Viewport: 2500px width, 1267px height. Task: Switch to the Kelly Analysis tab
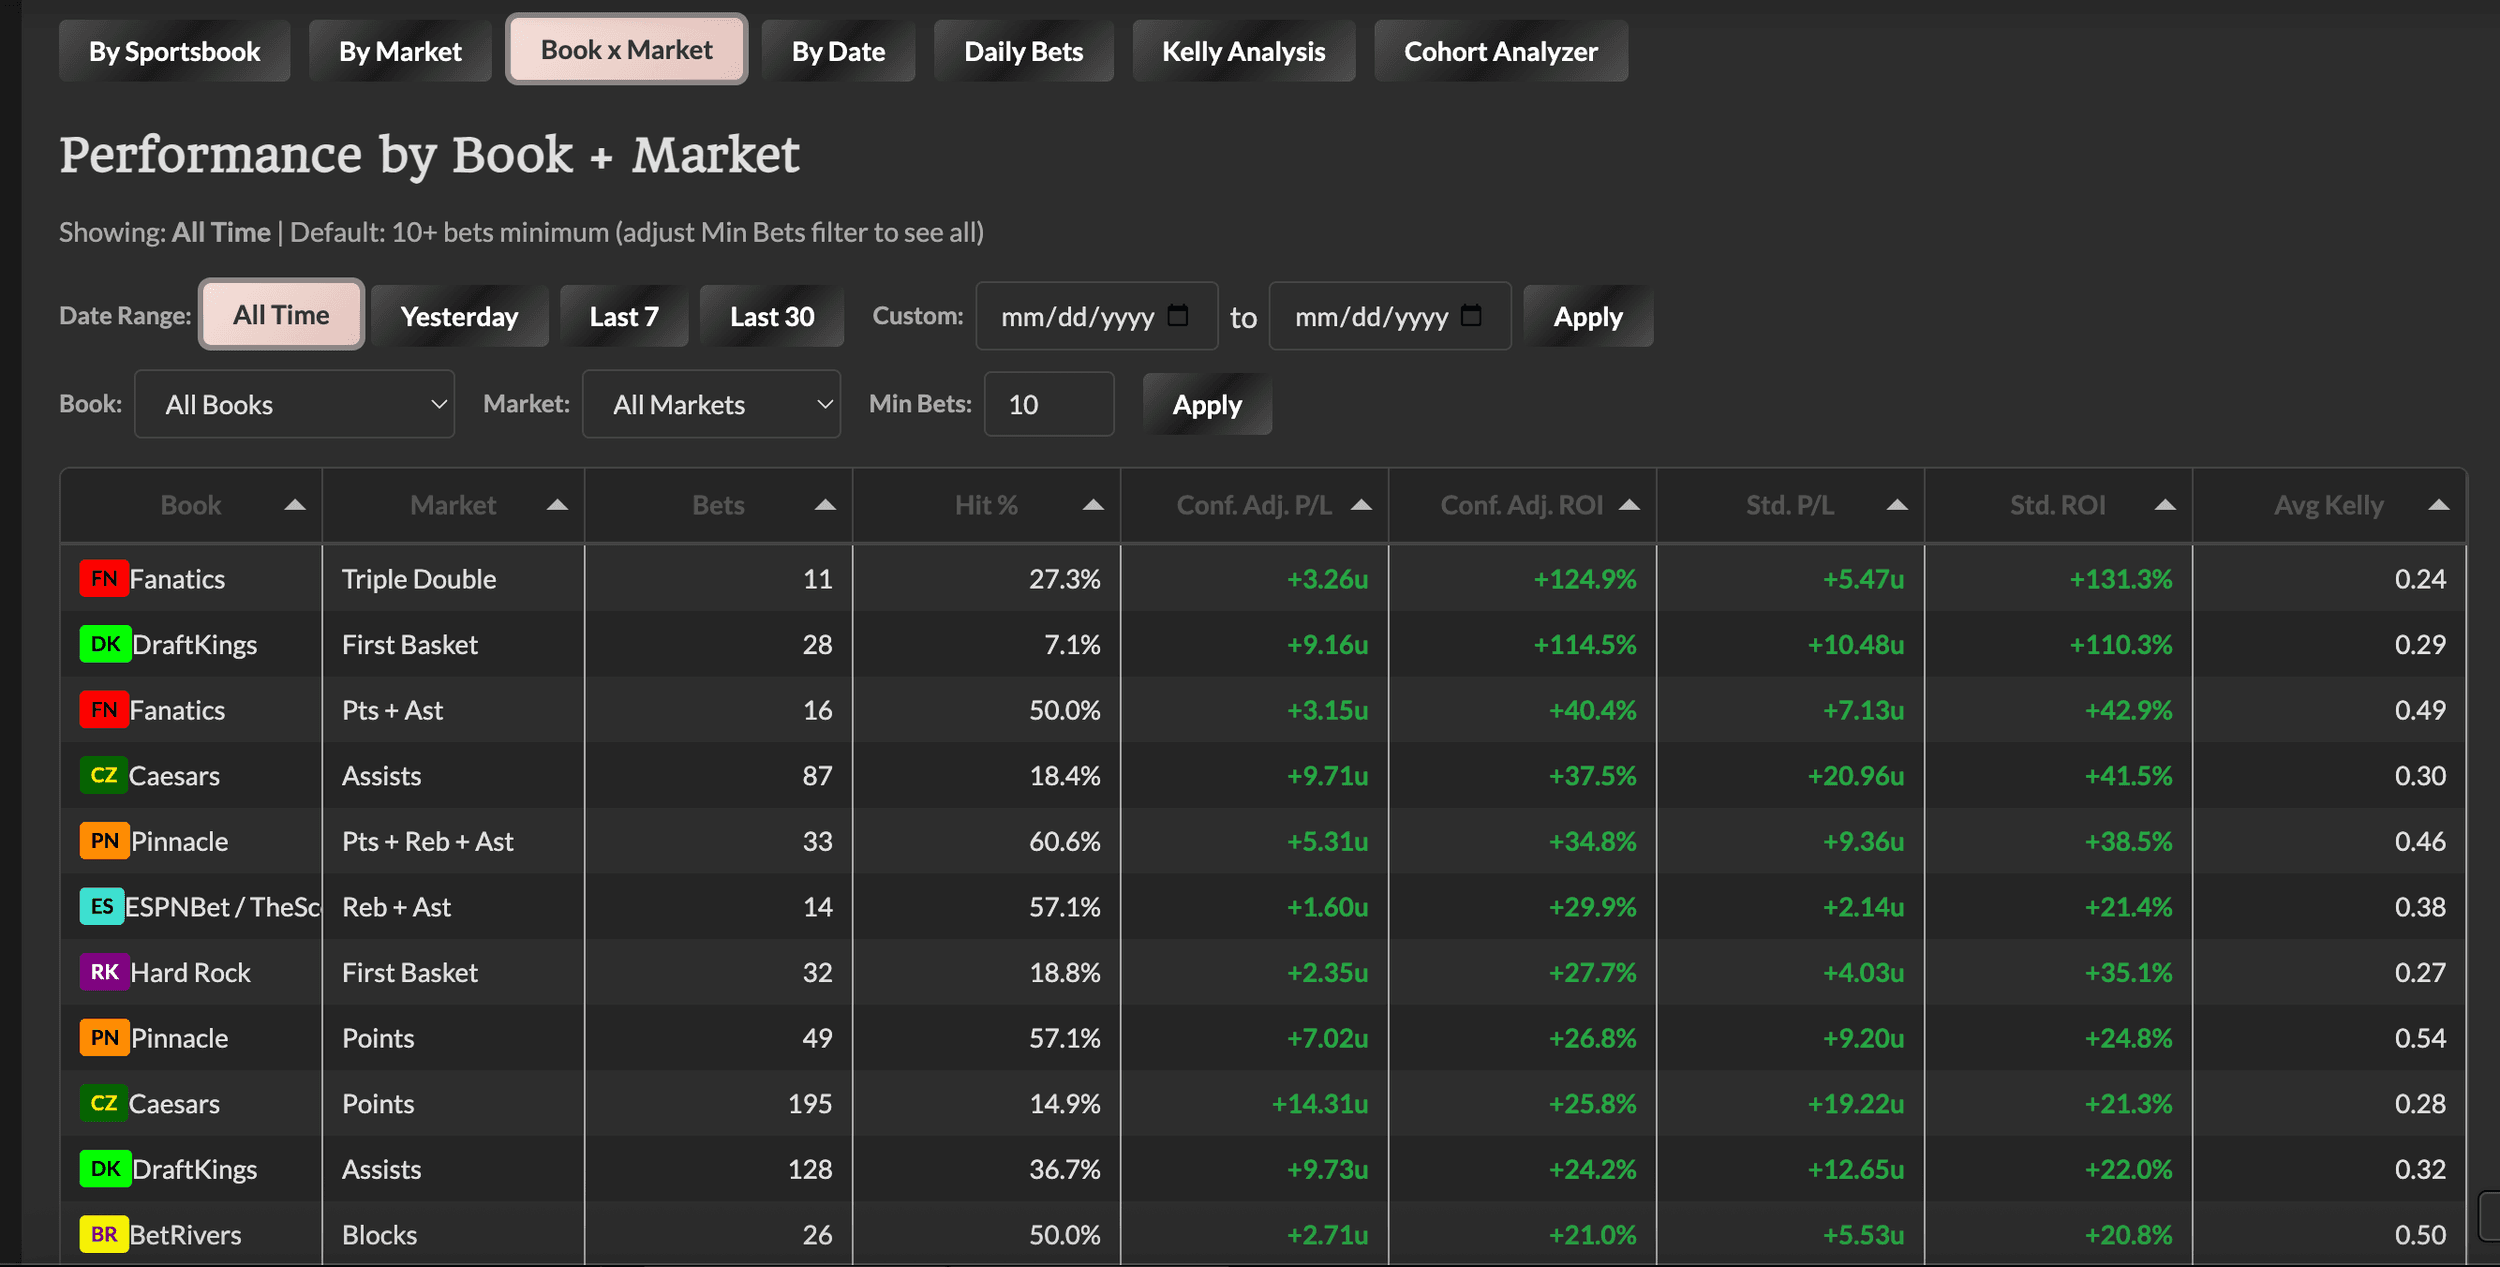[1243, 51]
